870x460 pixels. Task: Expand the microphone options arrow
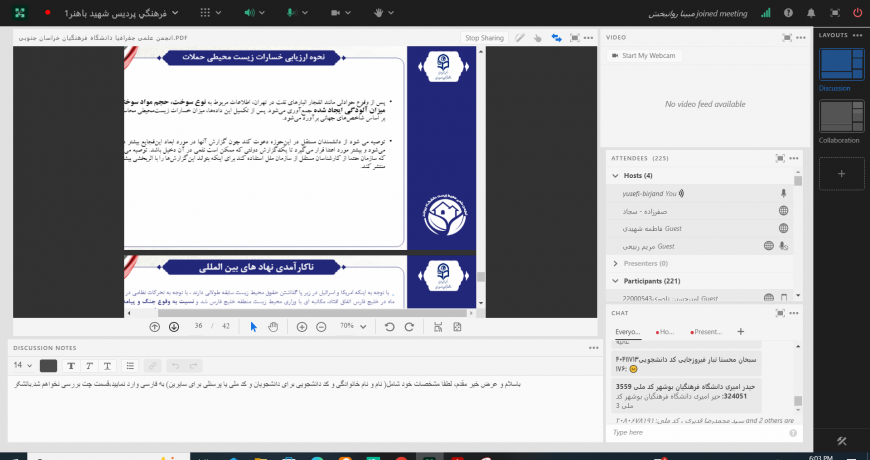point(305,13)
